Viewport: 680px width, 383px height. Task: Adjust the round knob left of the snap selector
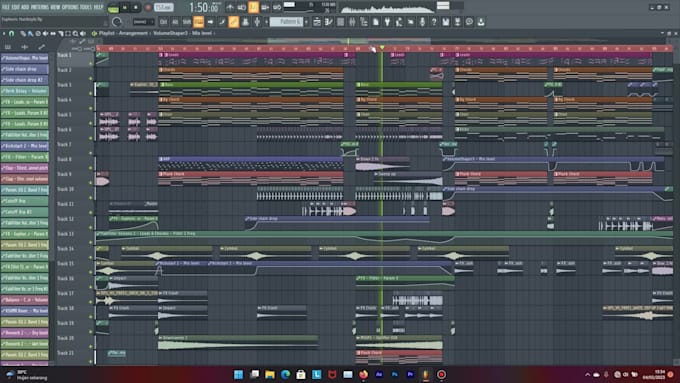pos(117,21)
